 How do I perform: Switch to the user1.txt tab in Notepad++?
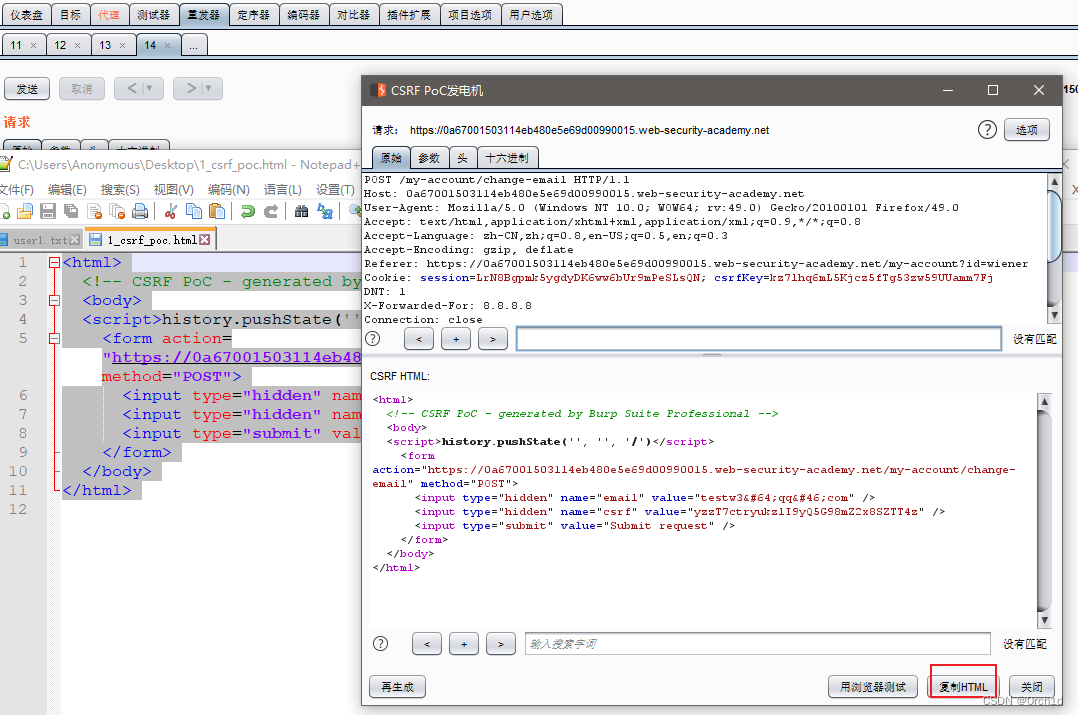coord(41,240)
